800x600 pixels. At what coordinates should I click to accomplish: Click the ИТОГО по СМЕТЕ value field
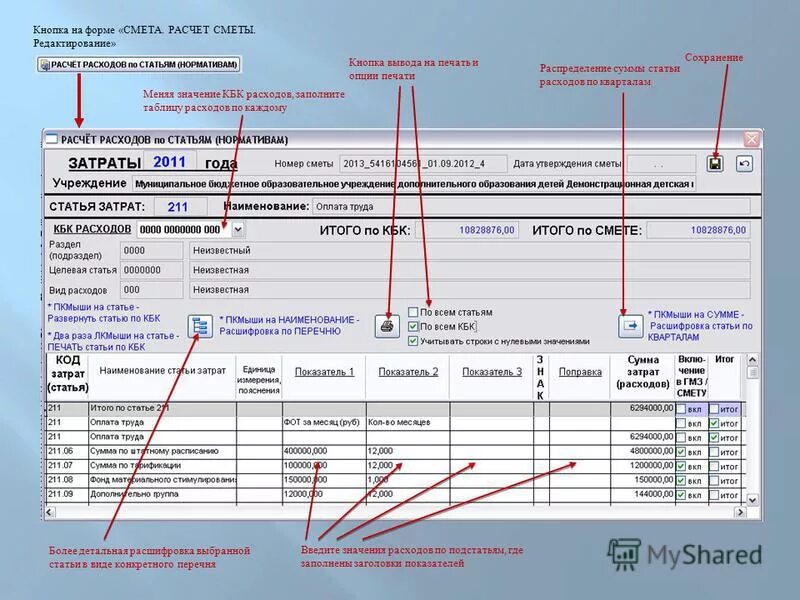click(698, 230)
